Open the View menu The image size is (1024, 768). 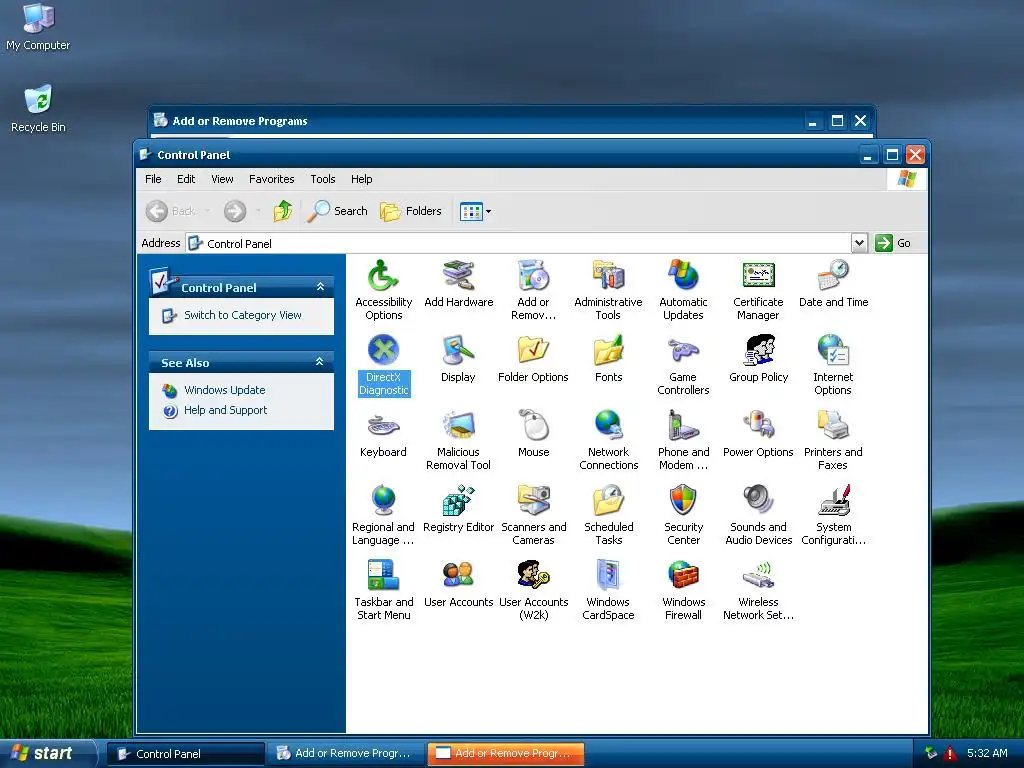click(x=222, y=179)
